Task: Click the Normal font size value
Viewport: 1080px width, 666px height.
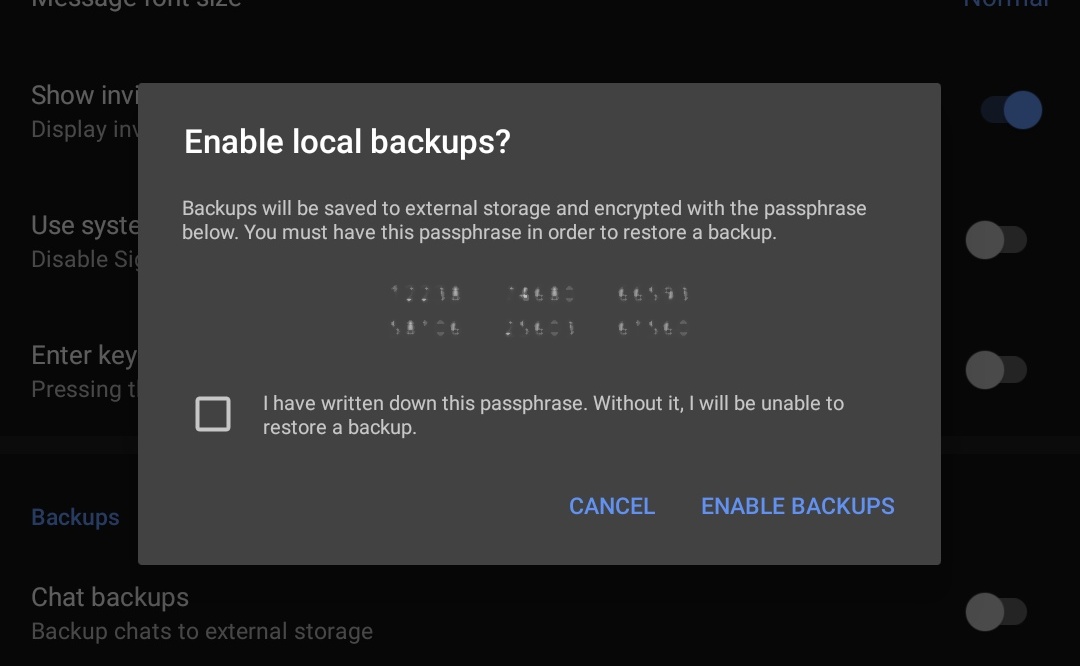Action: tap(1005, 3)
